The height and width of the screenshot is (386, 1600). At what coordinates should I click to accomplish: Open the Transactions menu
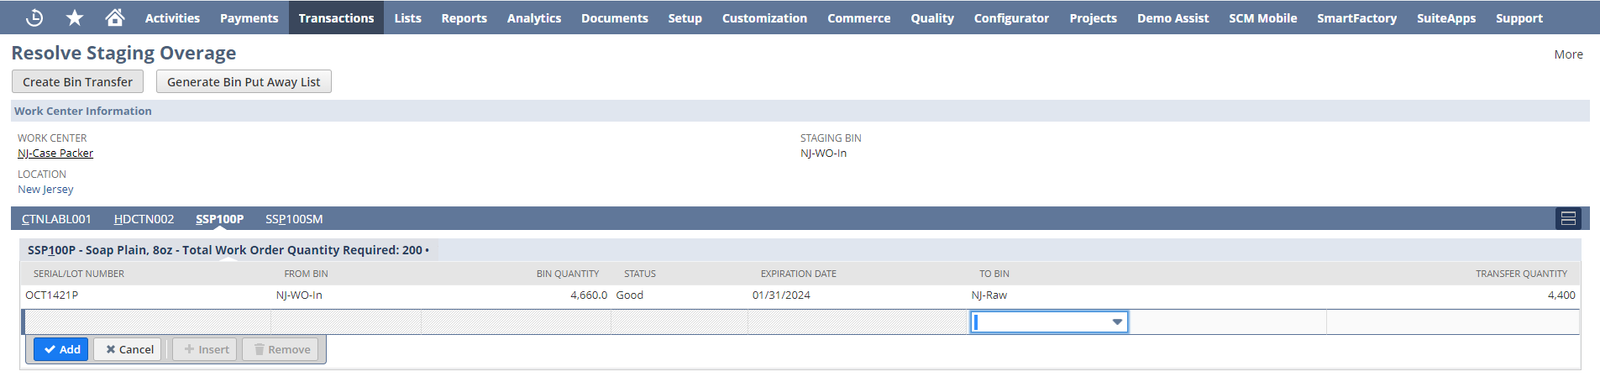pyautogui.click(x=336, y=18)
